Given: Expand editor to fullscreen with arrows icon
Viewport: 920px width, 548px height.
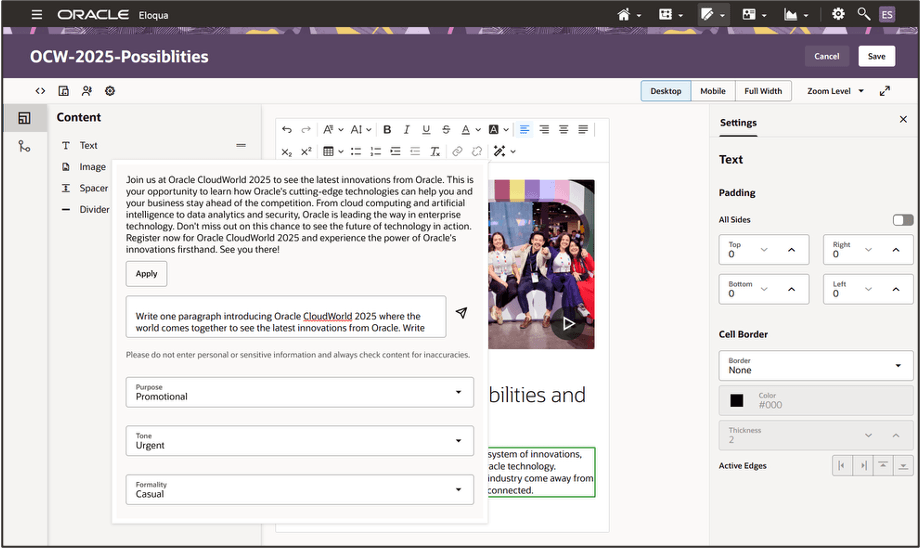Looking at the screenshot, I should coord(884,91).
